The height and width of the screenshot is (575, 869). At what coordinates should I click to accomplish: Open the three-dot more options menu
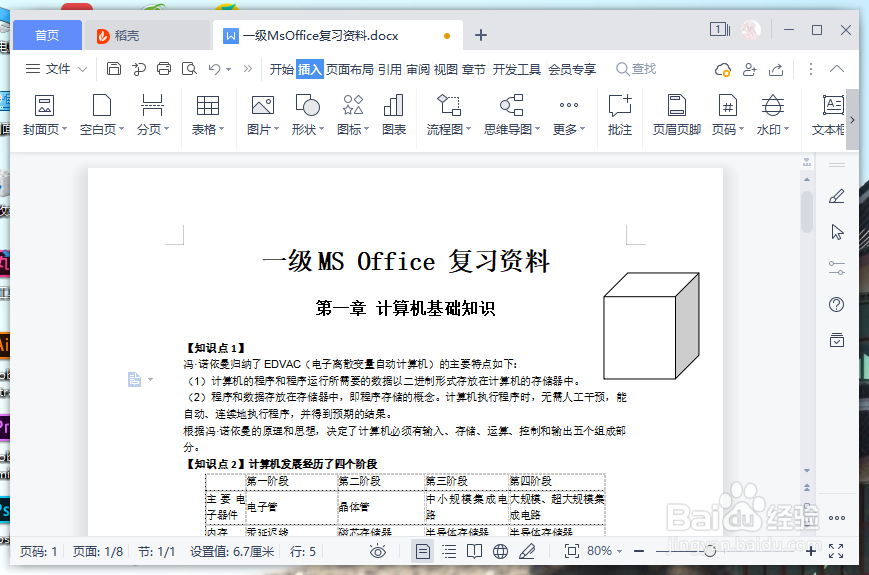click(811, 69)
